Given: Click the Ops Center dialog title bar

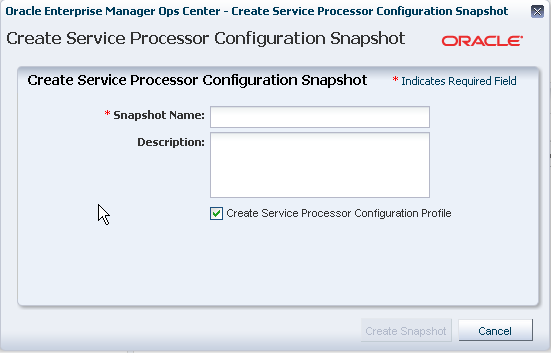Looking at the screenshot, I should pyautogui.click(x=256, y=11).
